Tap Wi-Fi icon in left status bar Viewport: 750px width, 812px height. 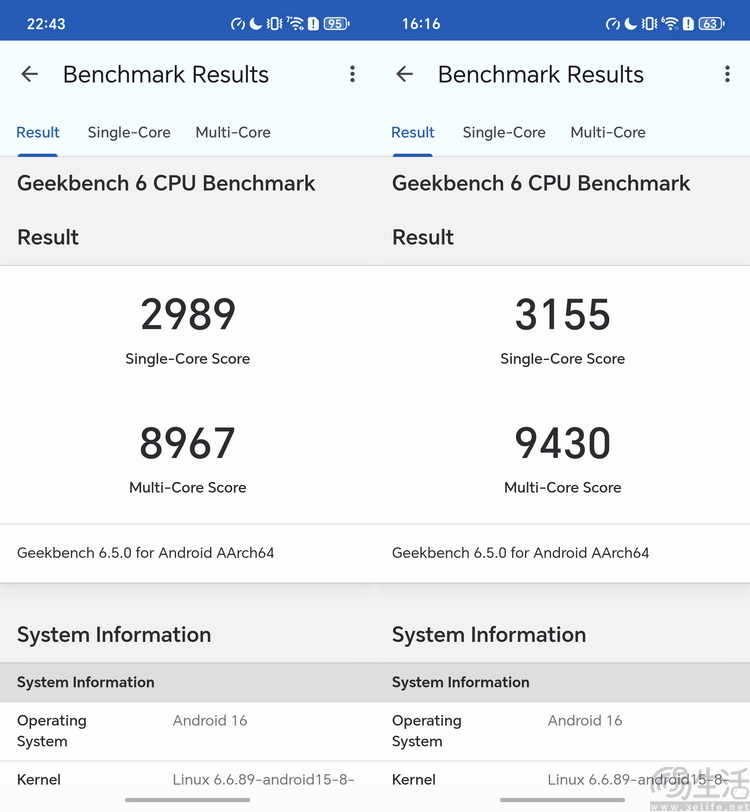295,24
